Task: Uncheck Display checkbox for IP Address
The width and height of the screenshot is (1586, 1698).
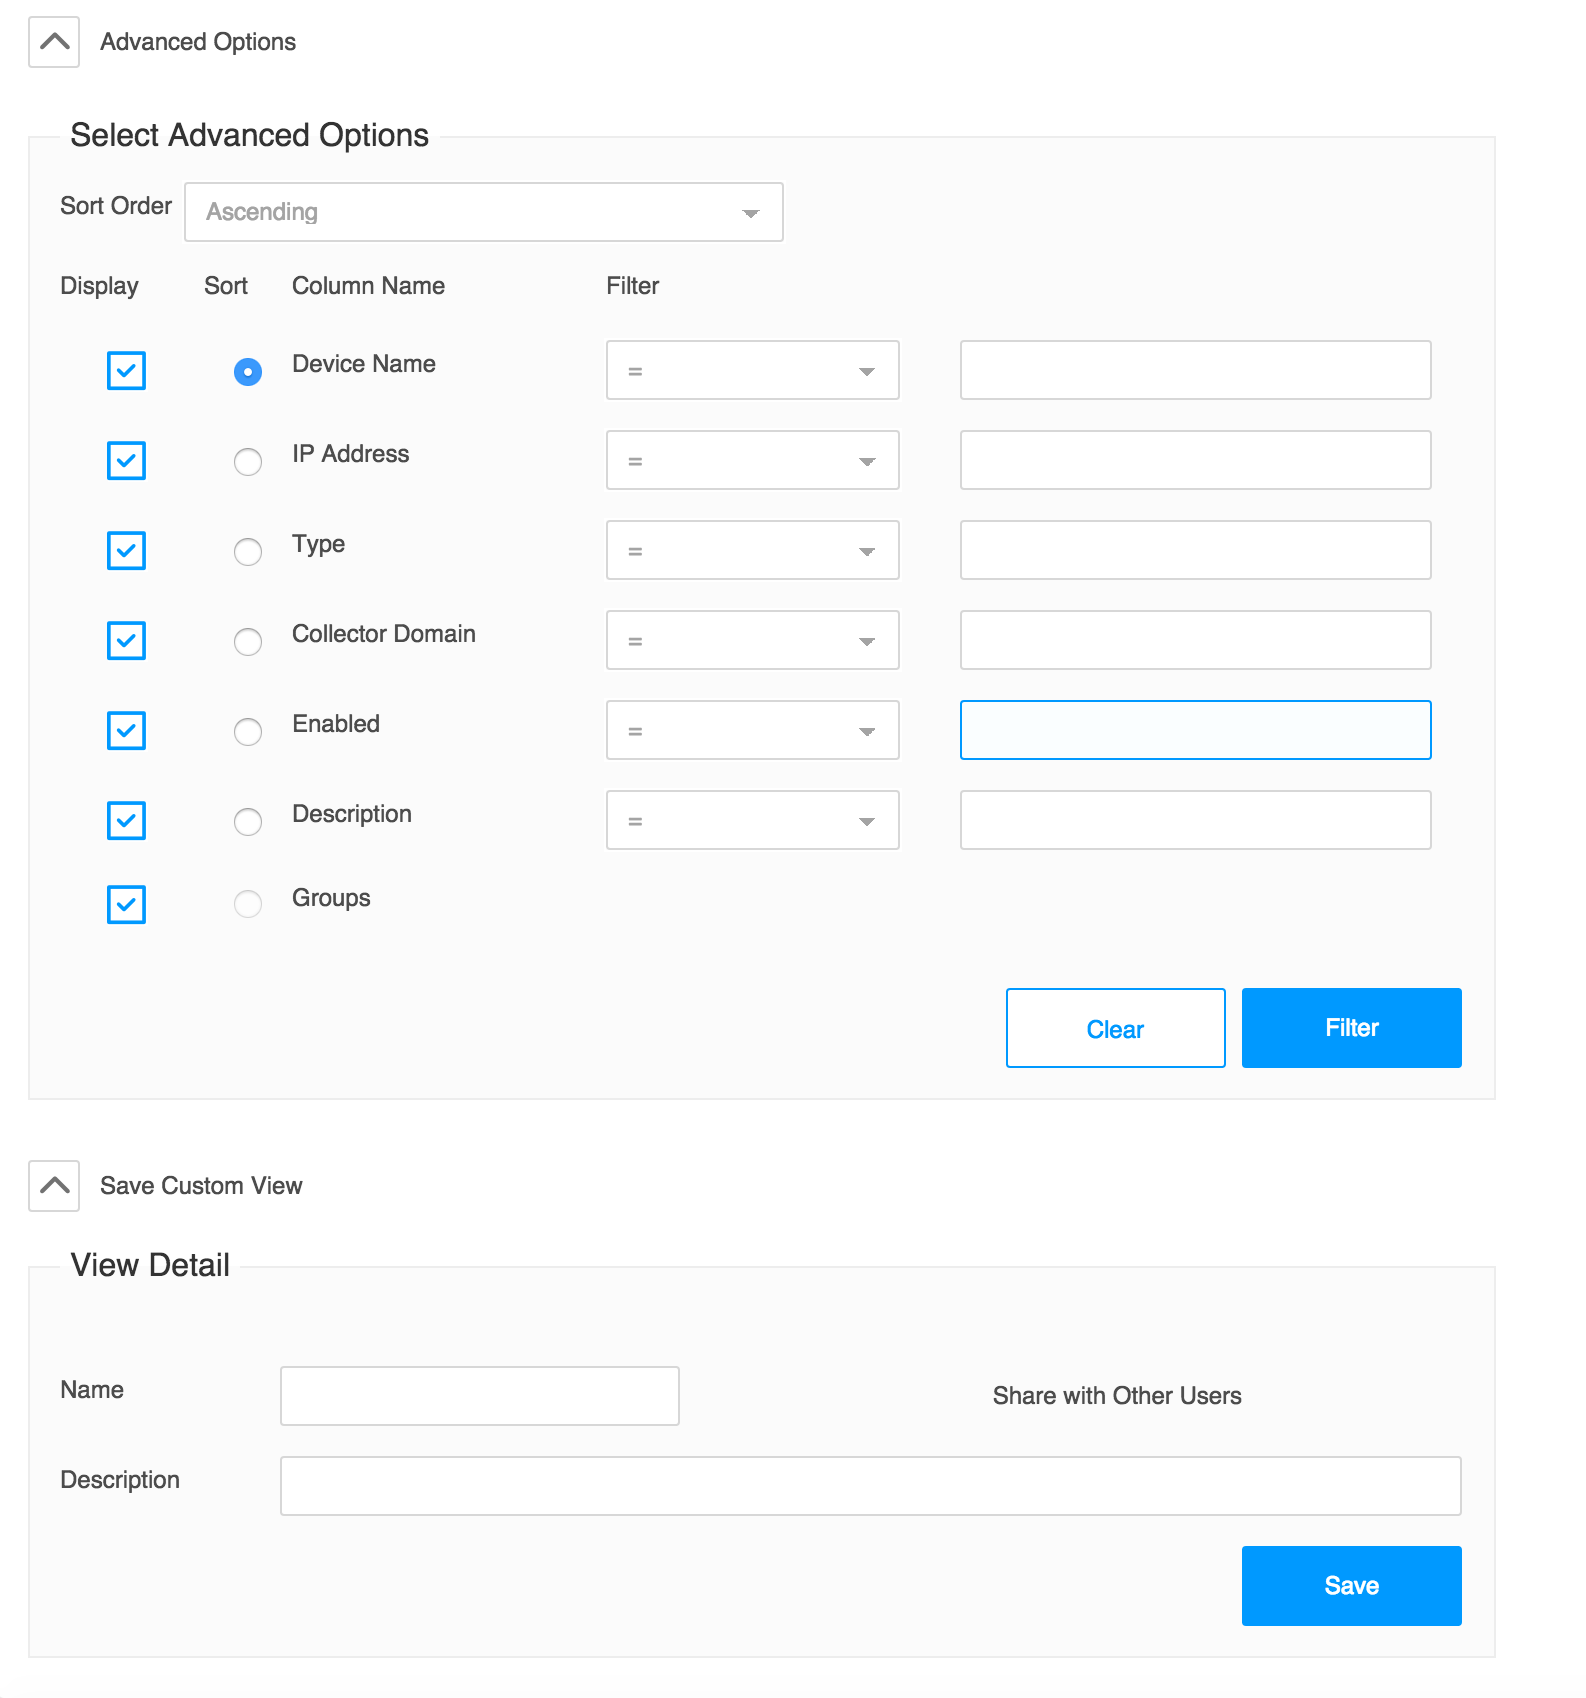Action: coord(127,461)
